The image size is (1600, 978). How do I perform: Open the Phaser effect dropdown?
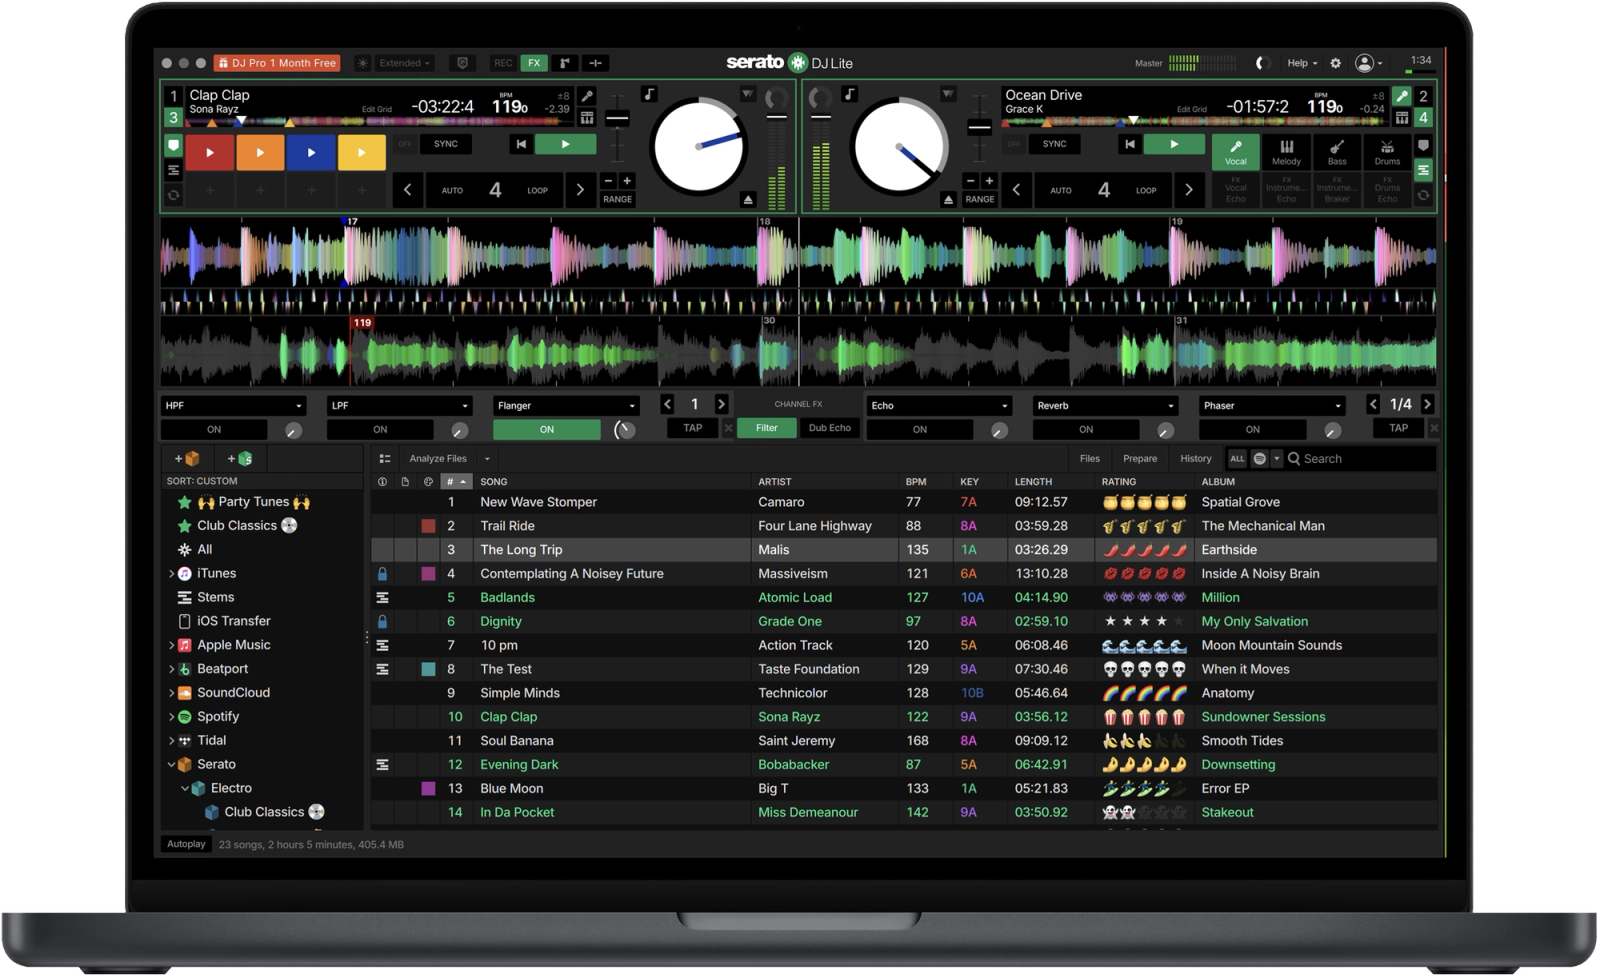(x=1271, y=406)
